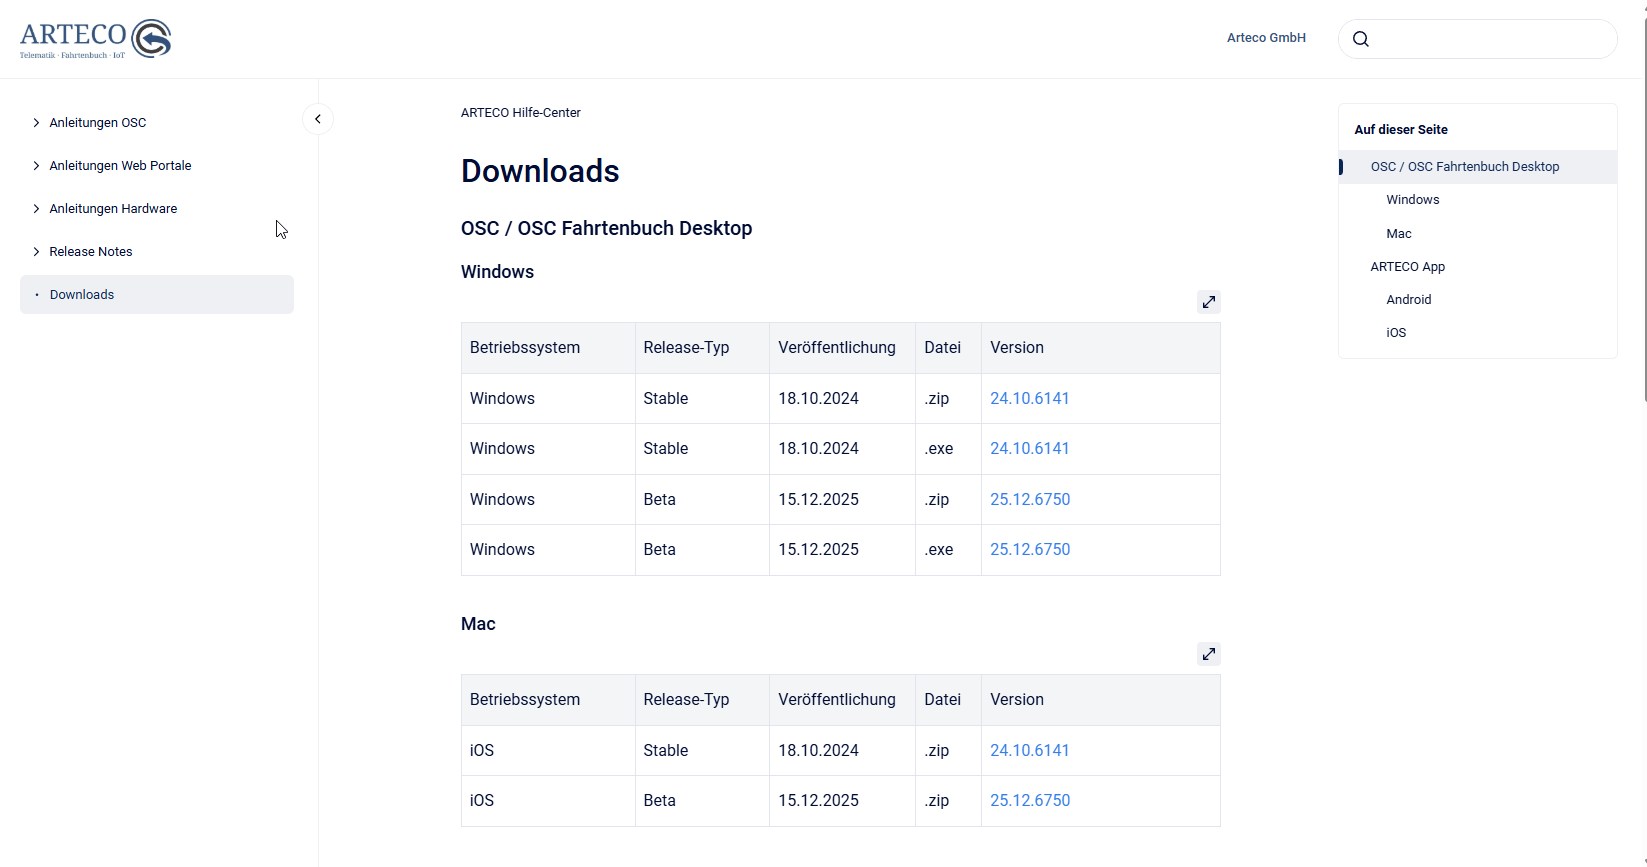This screenshot has height=867, width=1647.
Task: Expand the Anleitungen Hardware chevron
Action: pyautogui.click(x=36, y=209)
